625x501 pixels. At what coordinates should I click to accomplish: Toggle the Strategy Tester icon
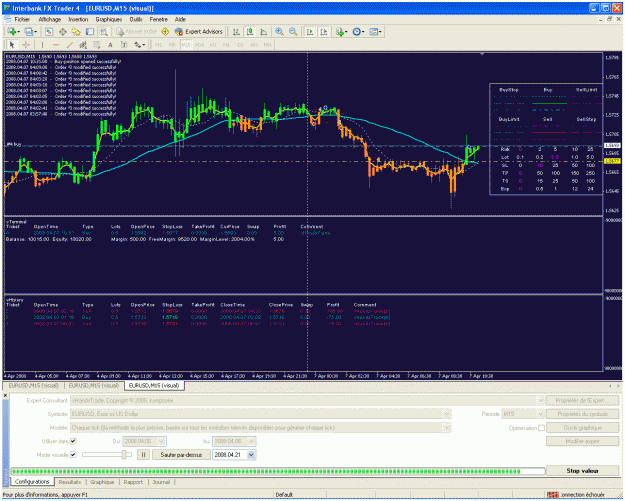[104, 32]
